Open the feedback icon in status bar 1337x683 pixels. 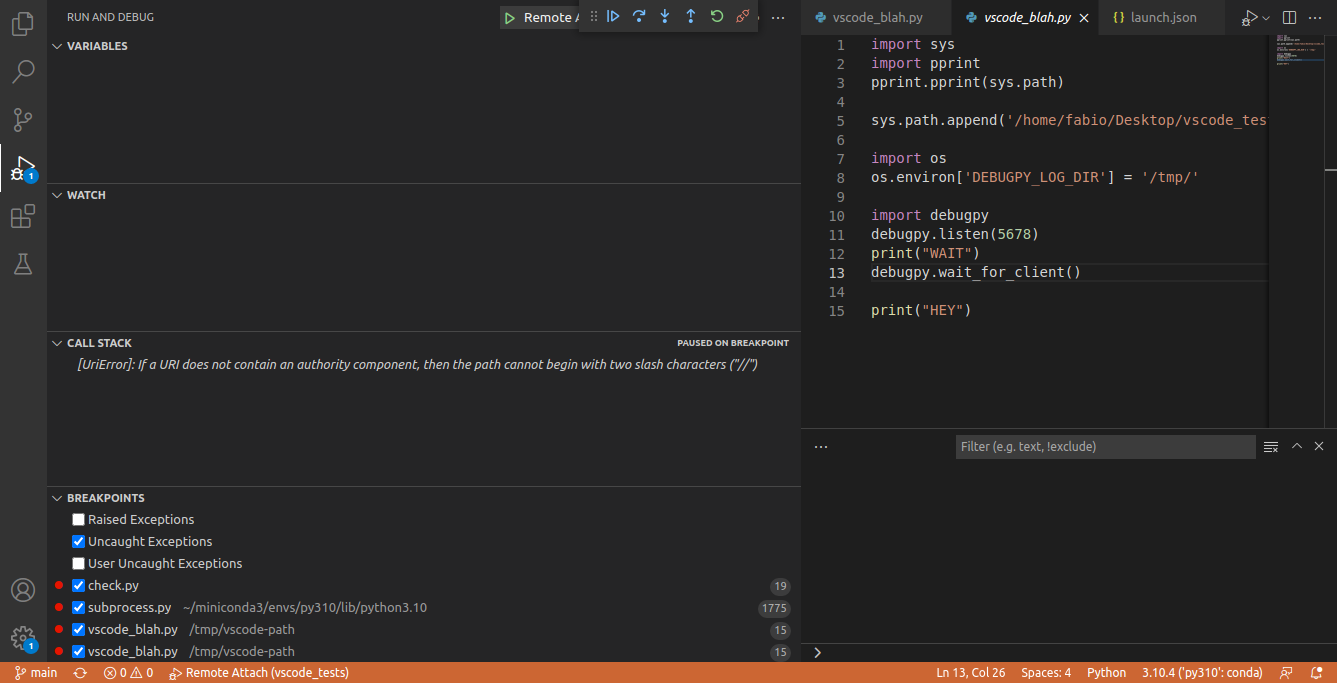pyautogui.click(x=1287, y=673)
